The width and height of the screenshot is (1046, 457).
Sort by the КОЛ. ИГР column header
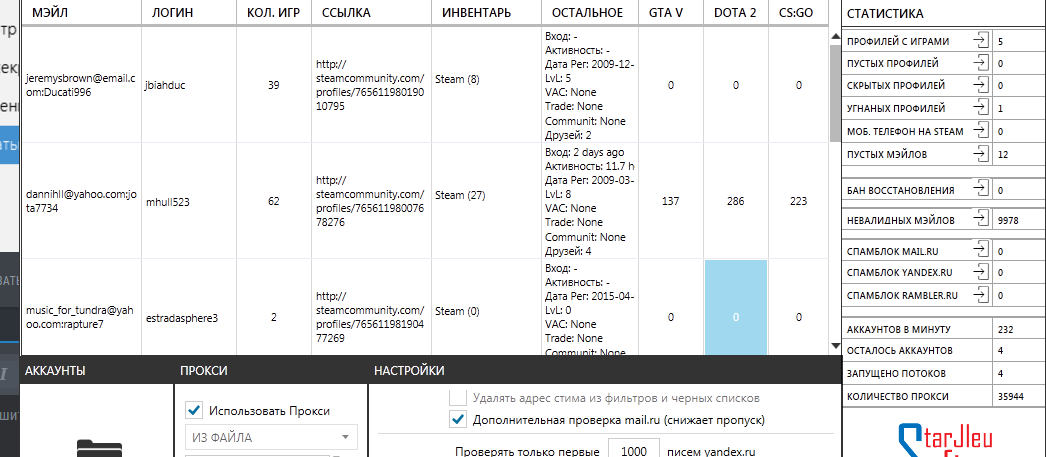(274, 13)
